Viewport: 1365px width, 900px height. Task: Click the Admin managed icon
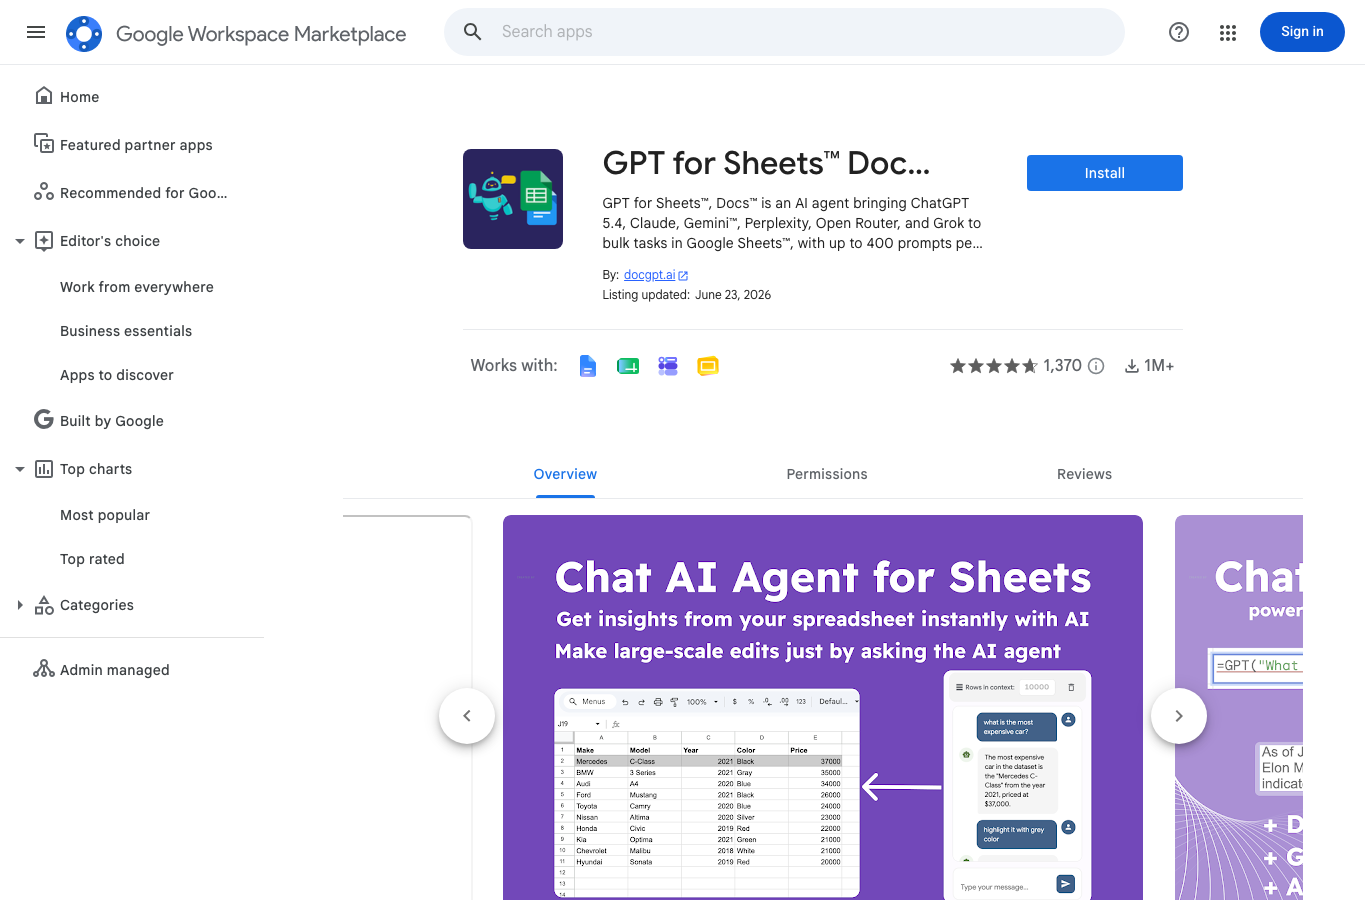click(43, 669)
